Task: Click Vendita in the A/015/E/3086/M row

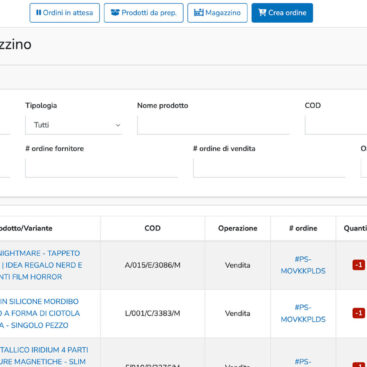Action: (237, 265)
